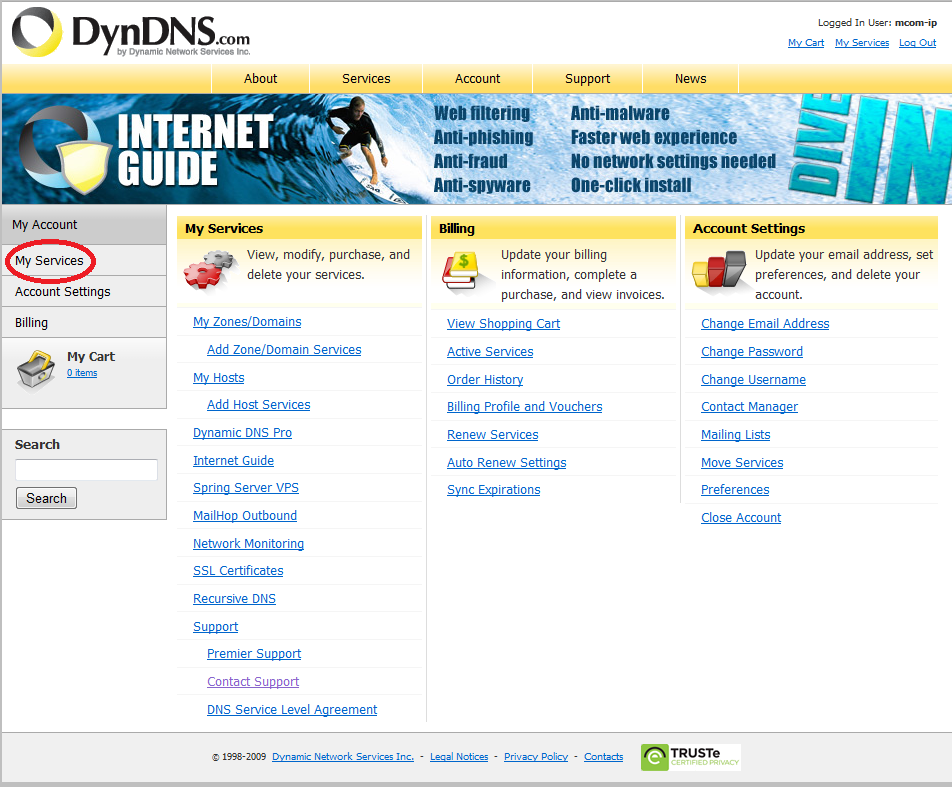This screenshot has width=952, height=787.
Task: Open Dynamic DNS Pro
Action: click(x=242, y=432)
